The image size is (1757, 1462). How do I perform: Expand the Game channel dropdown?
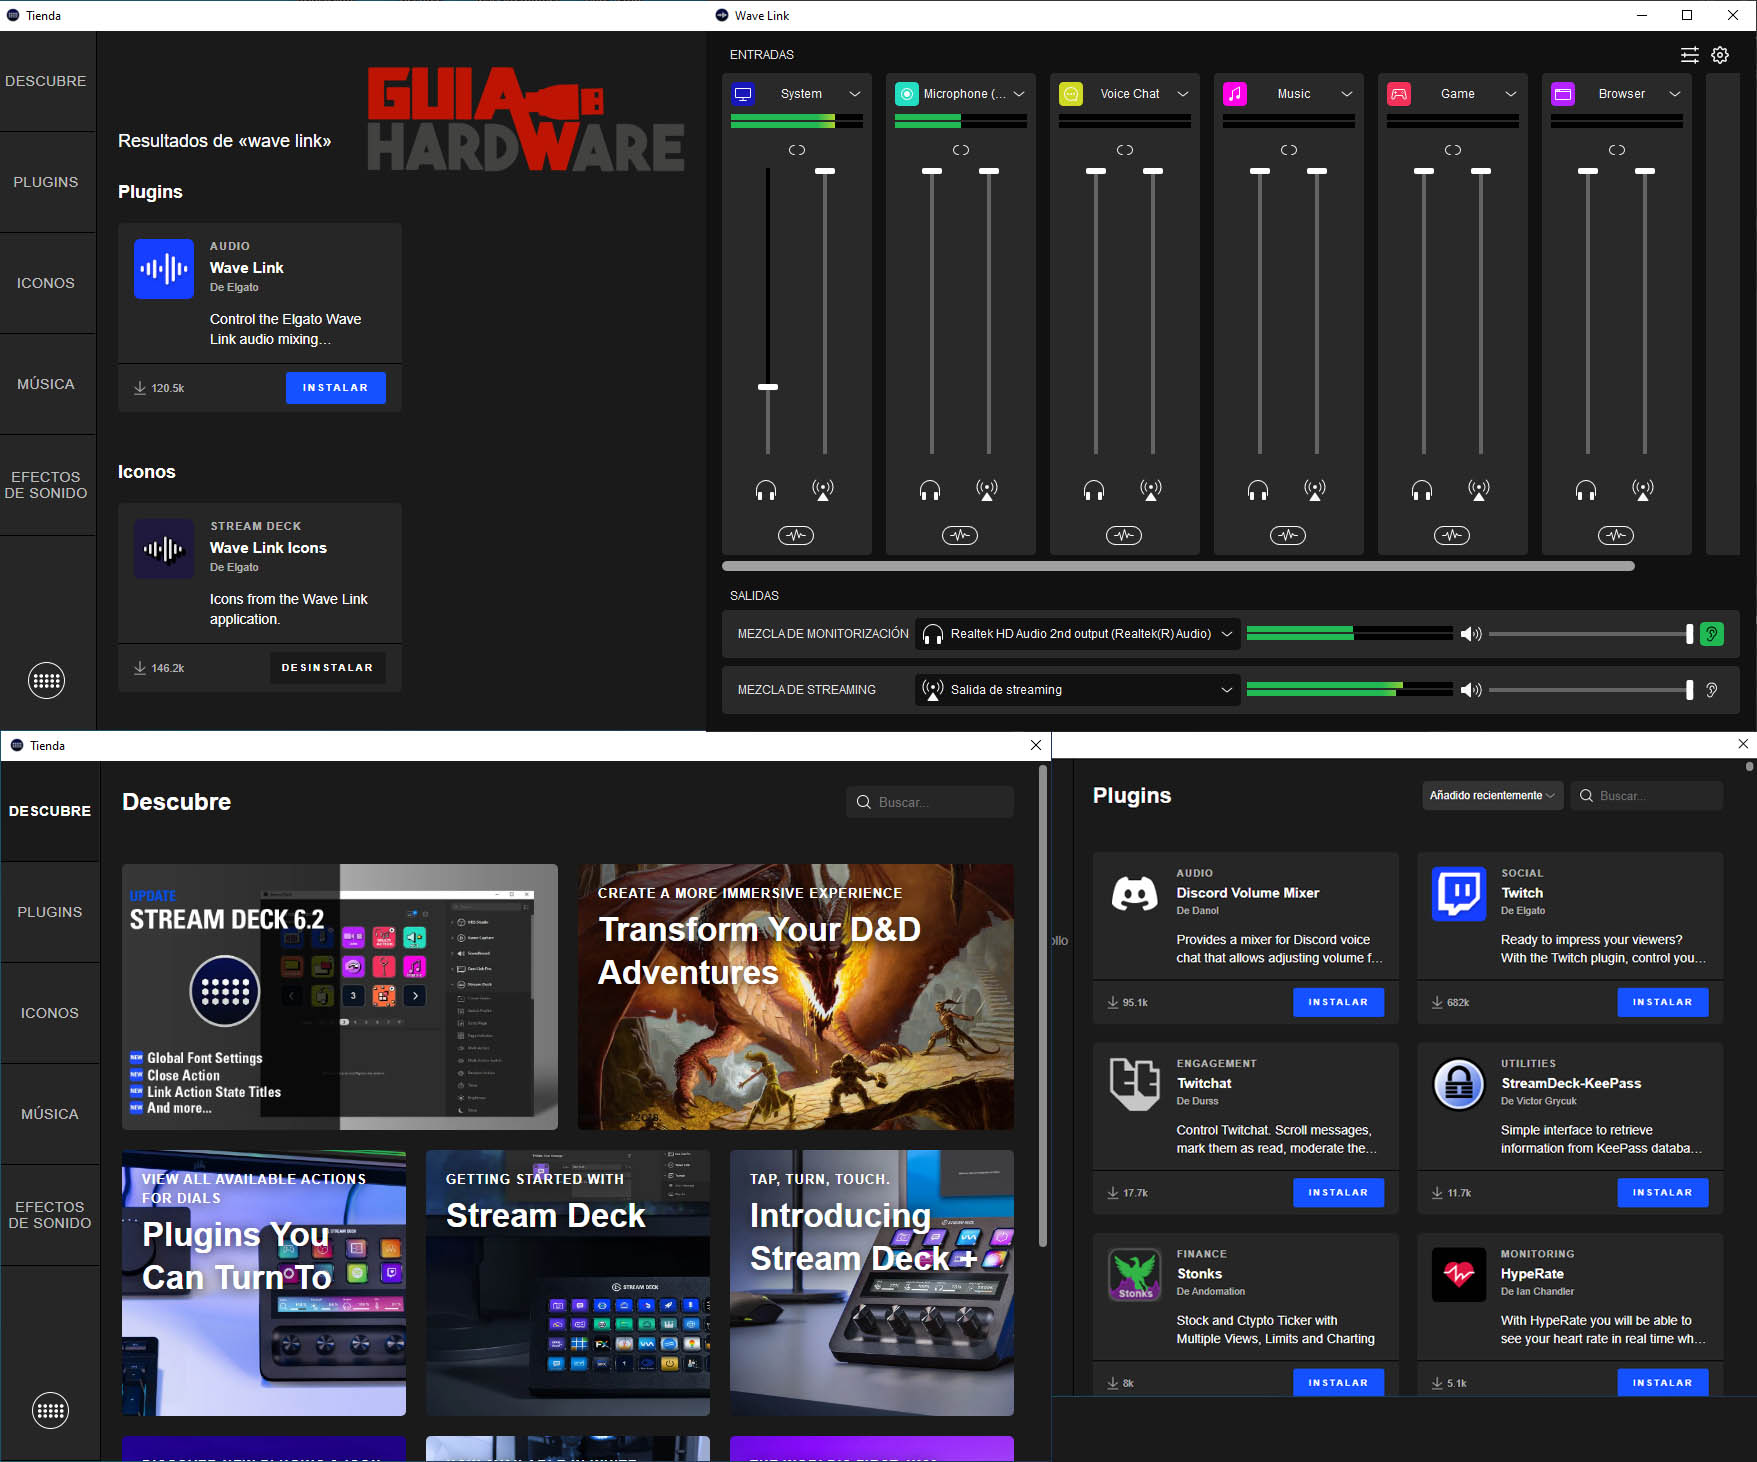coord(1511,94)
